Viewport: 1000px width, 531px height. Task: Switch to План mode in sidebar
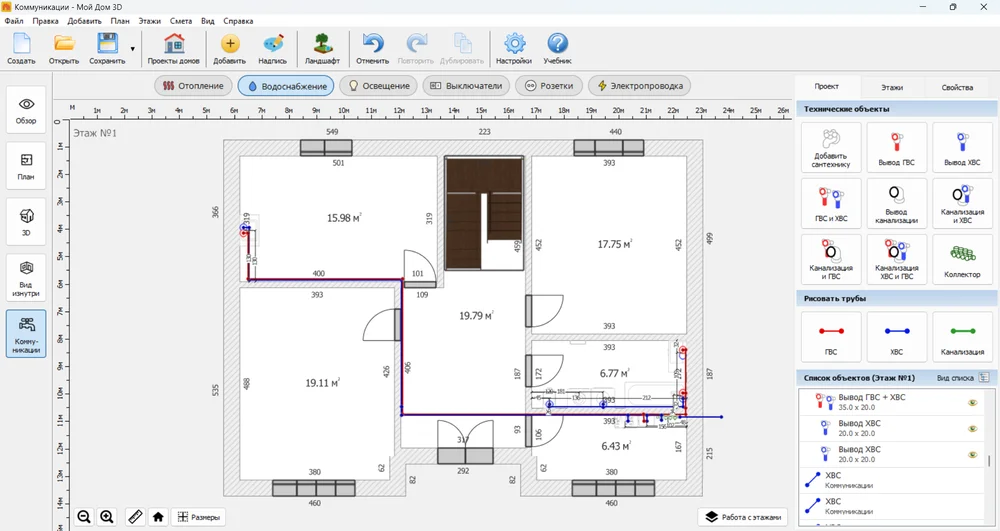click(26, 166)
